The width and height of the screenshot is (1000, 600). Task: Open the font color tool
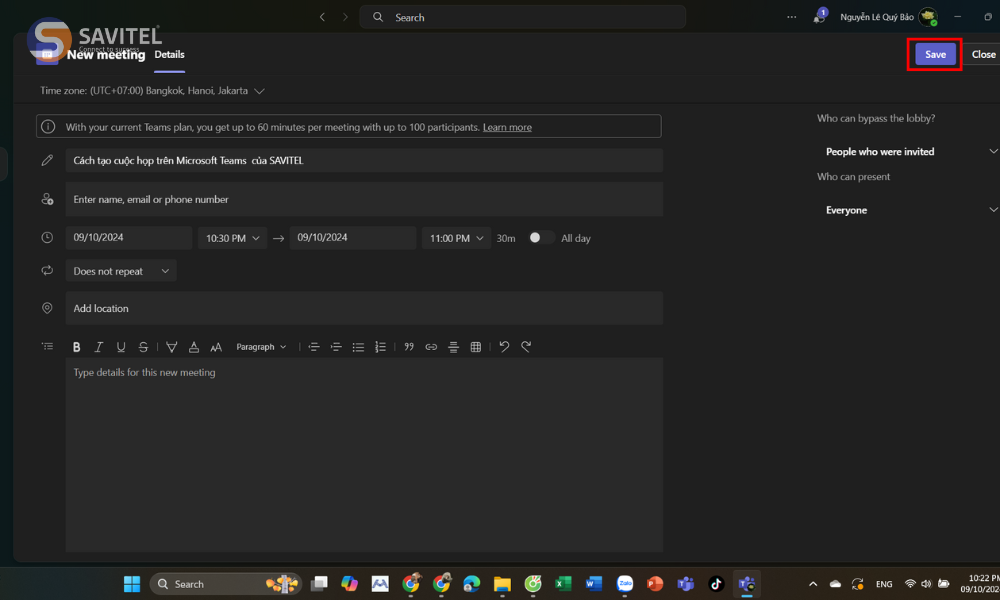194,347
